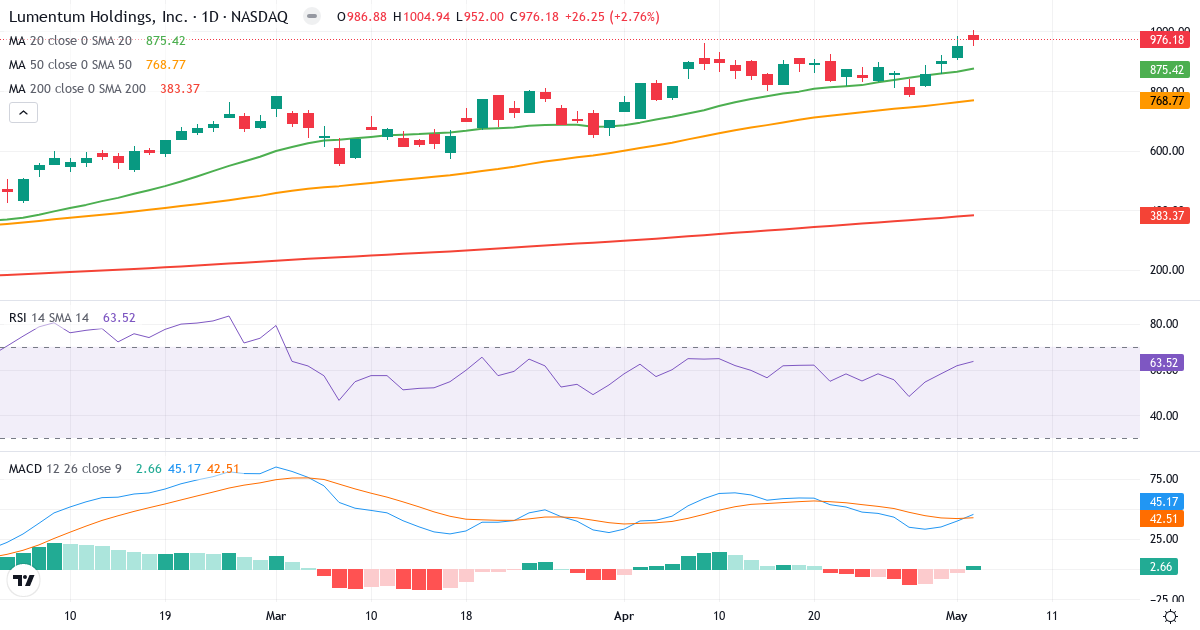Click the 63.52 RSI axis label

coord(1161,364)
